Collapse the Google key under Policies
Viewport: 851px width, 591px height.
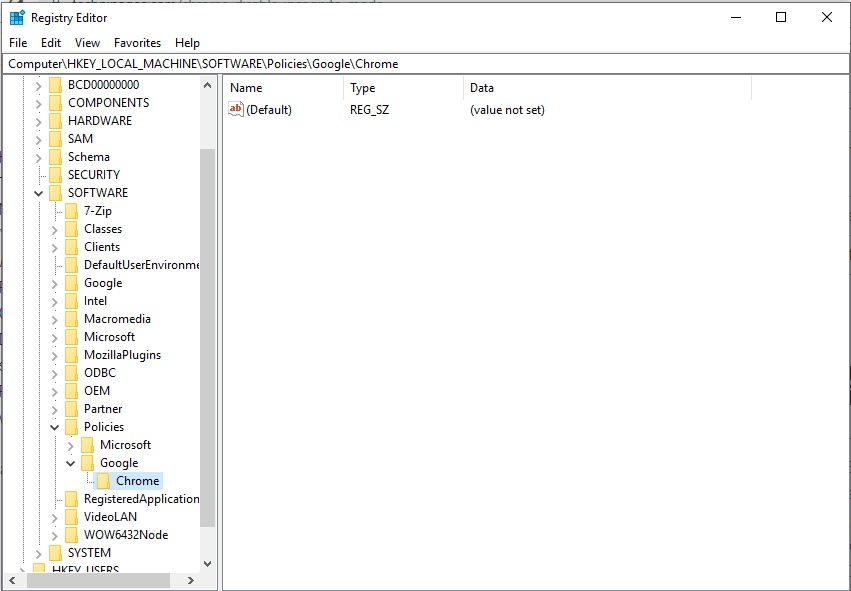[71, 463]
